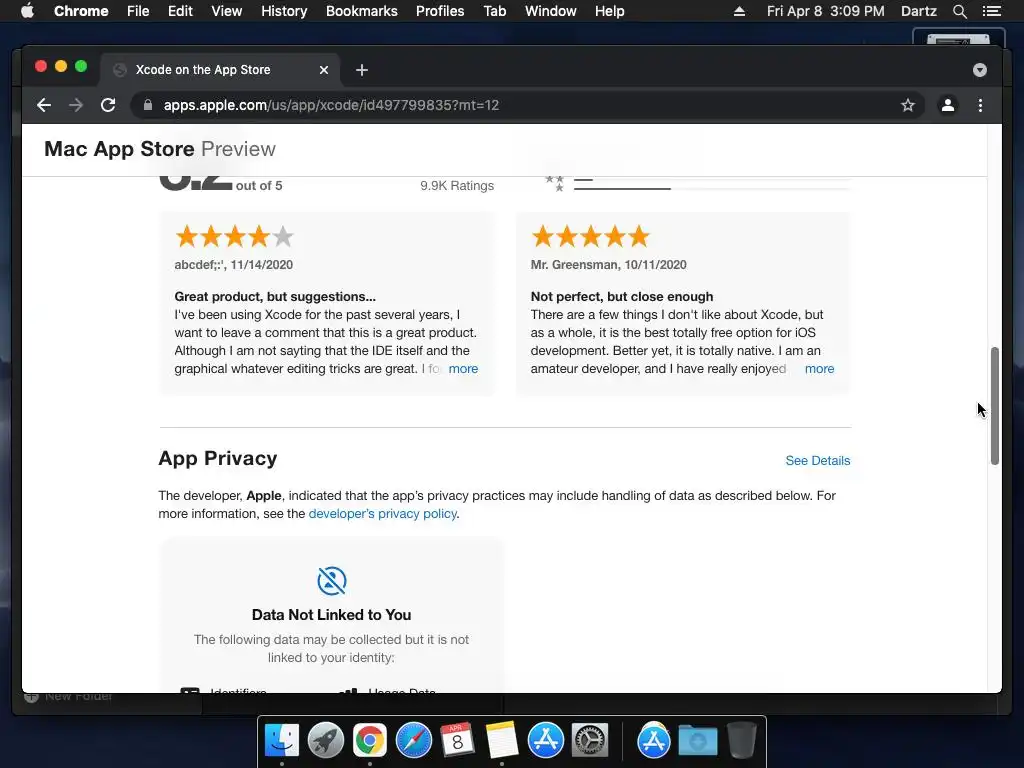Click the five-star rating of Mr. Greensman

coord(590,236)
